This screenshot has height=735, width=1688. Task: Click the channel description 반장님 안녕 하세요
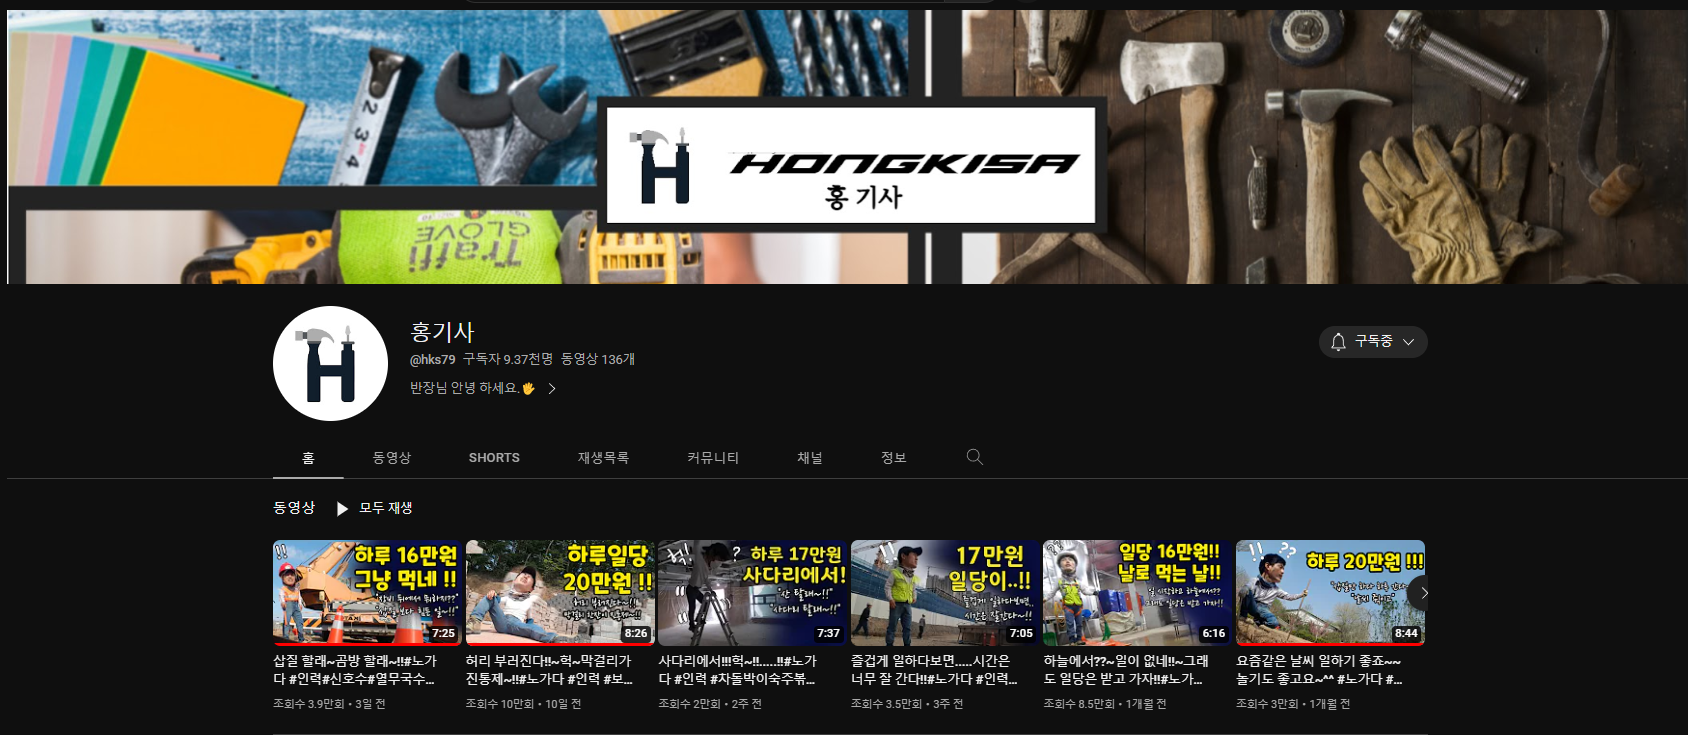(472, 388)
